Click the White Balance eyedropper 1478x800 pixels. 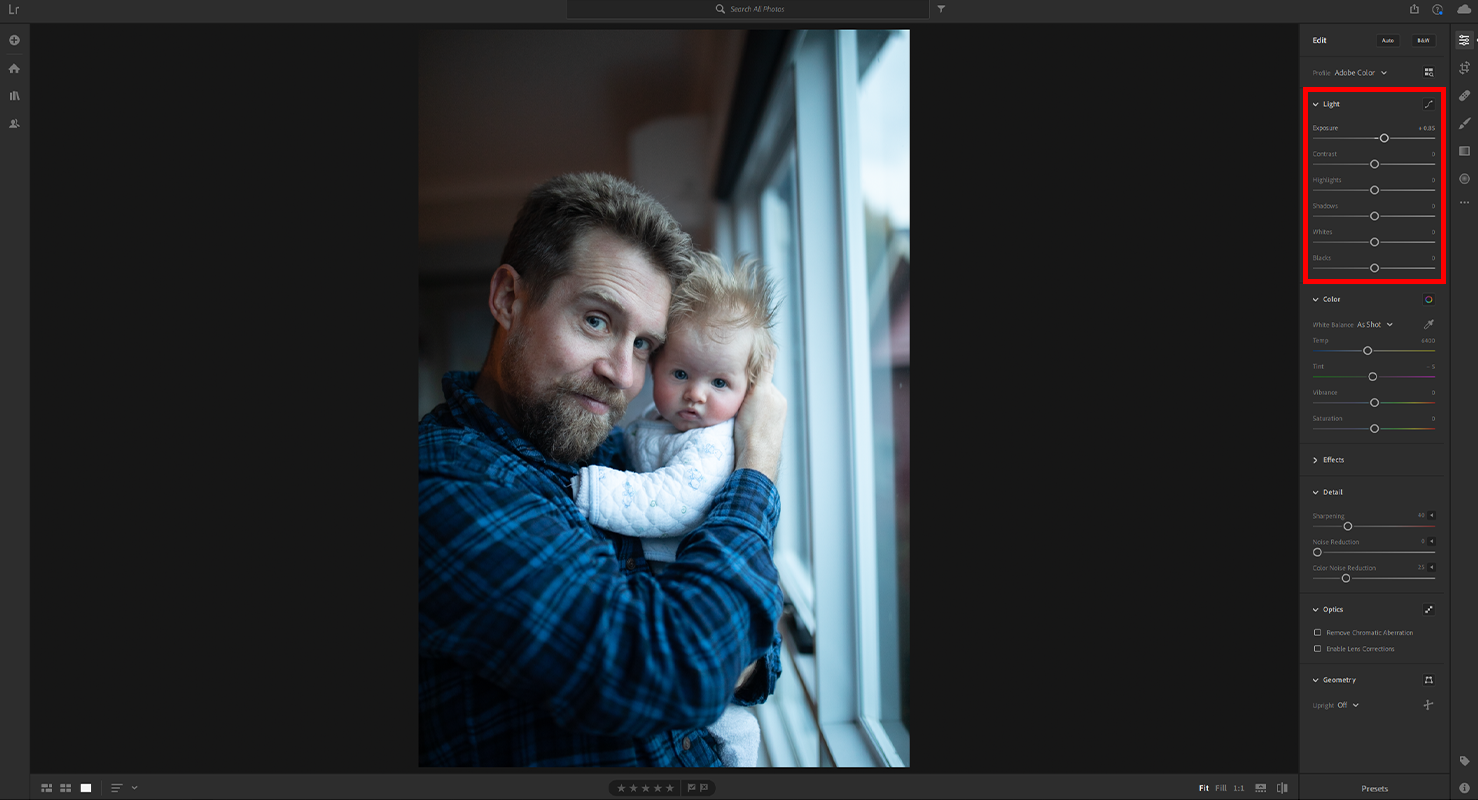click(x=1429, y=324)
